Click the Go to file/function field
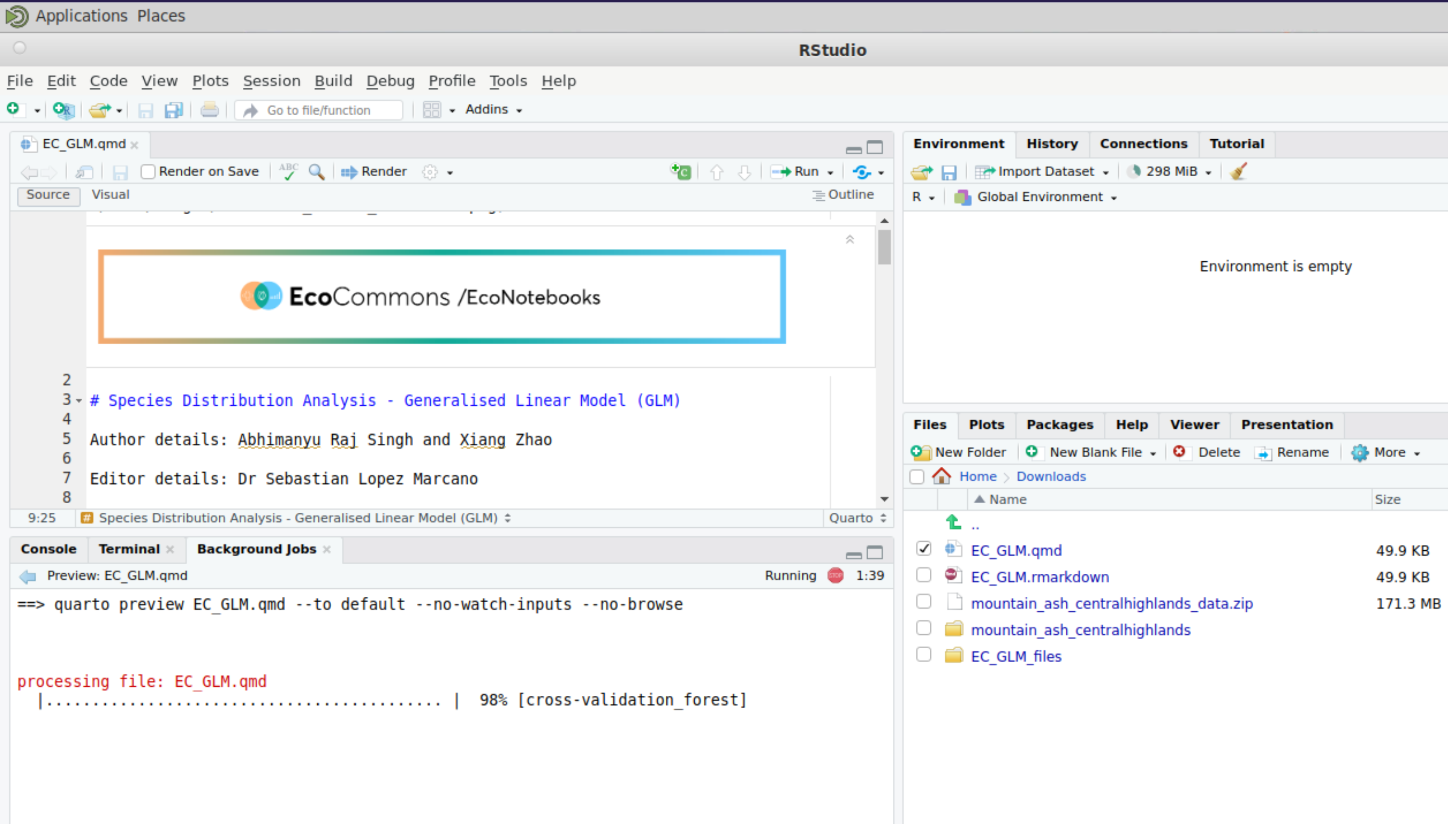The height and width of the screenshot is (824, 1448). [x=319, y=110]
